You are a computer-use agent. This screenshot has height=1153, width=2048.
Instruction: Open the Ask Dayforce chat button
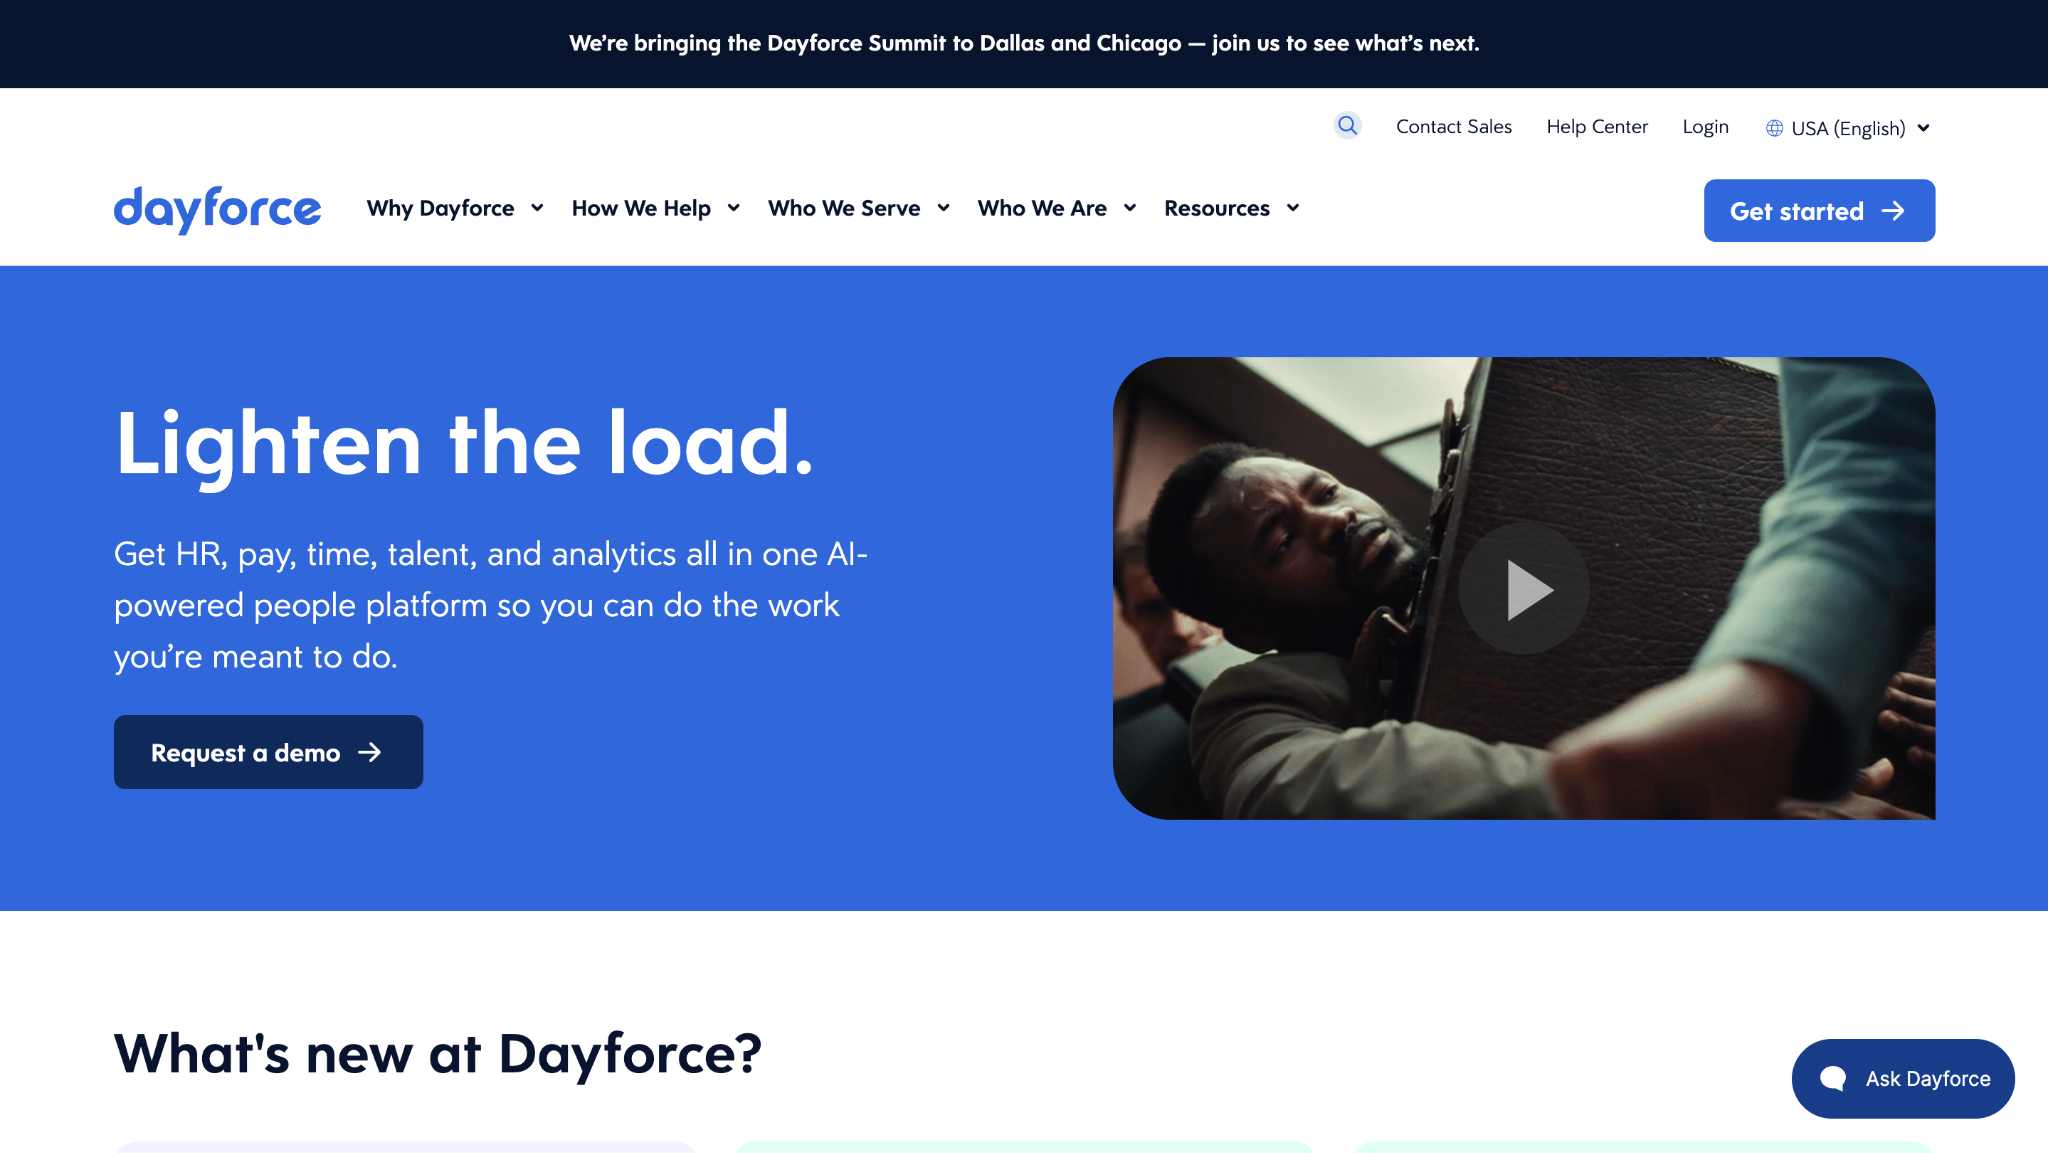point(1902,1078)
